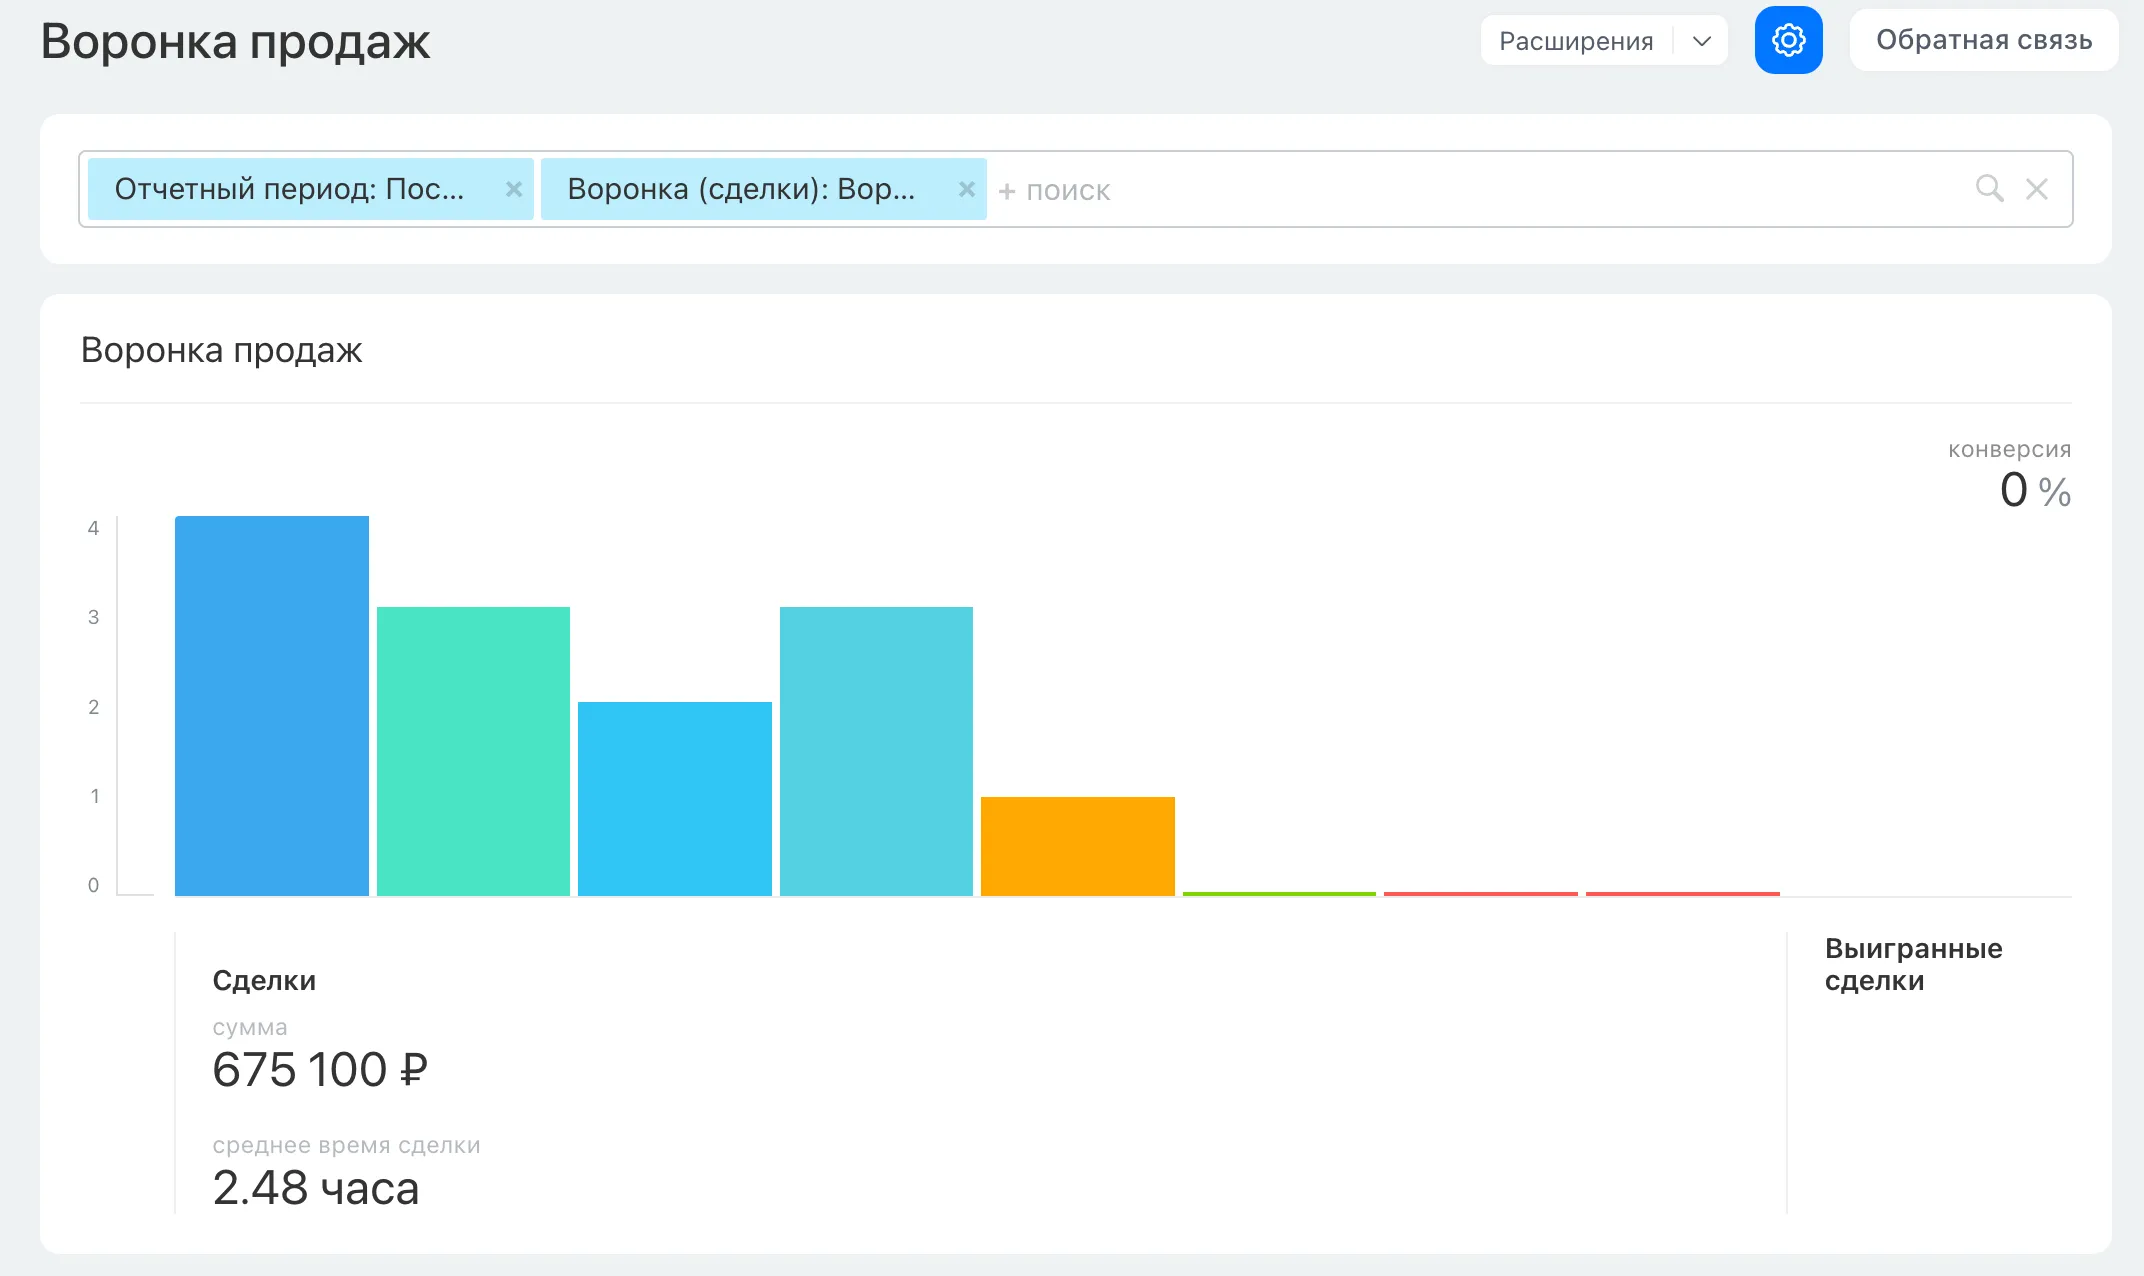
Task: Click the Сделки section heading
Action: coord(264,981)
